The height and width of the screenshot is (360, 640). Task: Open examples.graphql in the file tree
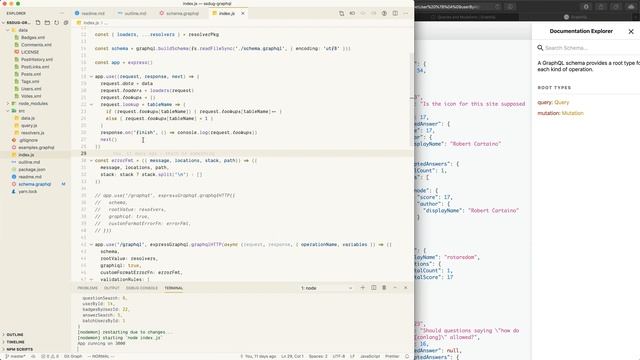(x=36, y=148)
